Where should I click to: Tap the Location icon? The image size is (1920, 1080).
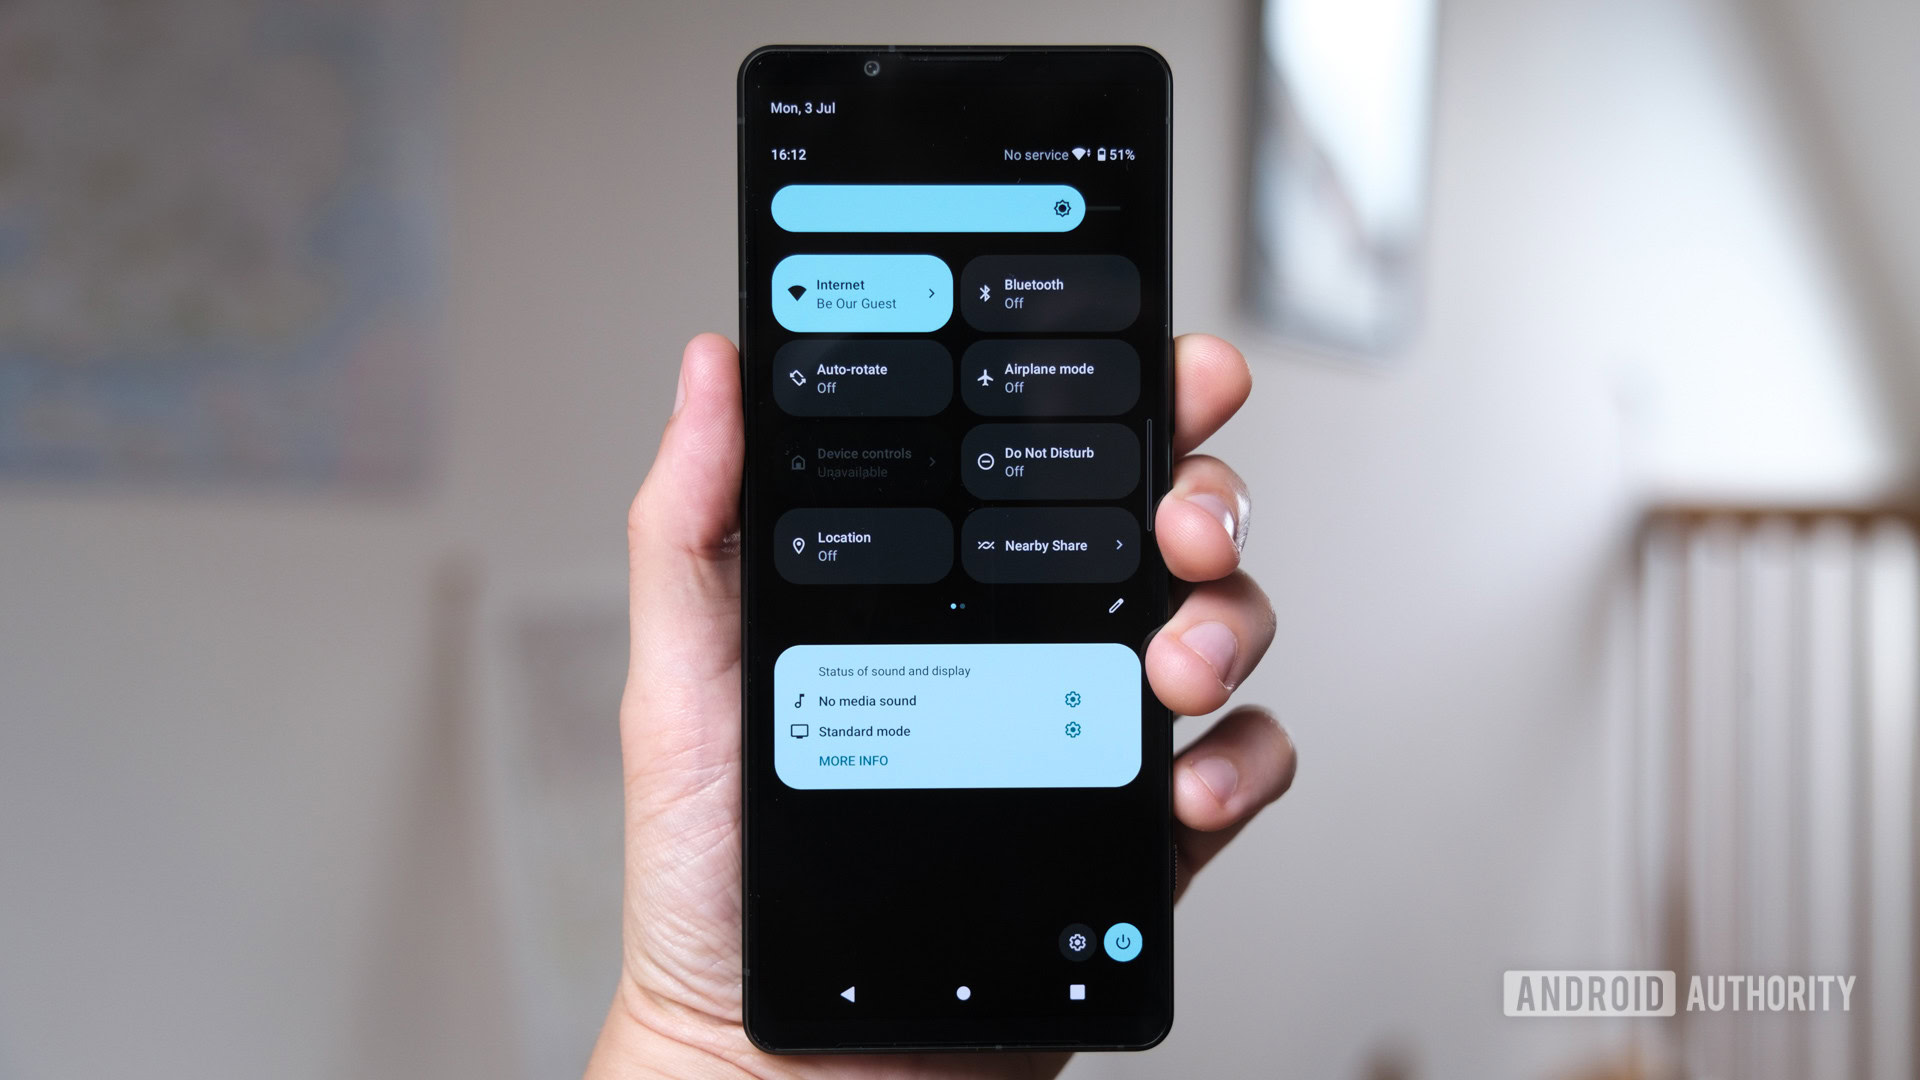tap(798, 545)
